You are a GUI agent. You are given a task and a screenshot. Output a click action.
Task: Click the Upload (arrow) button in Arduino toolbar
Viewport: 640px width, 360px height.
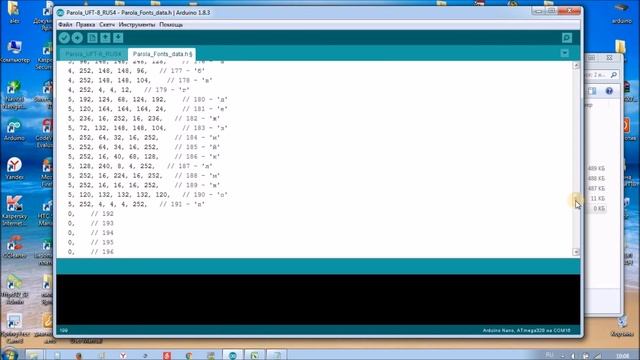tap(77, 38)
